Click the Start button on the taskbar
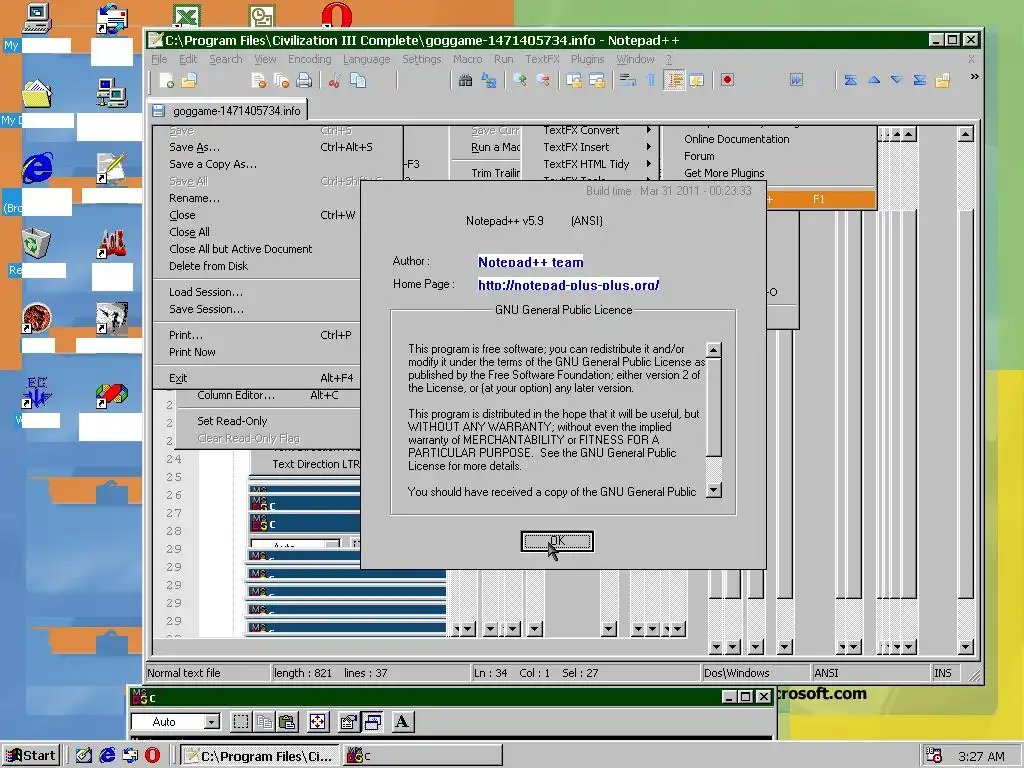This screenshot has height=768, width=1024. click(31, 756)
